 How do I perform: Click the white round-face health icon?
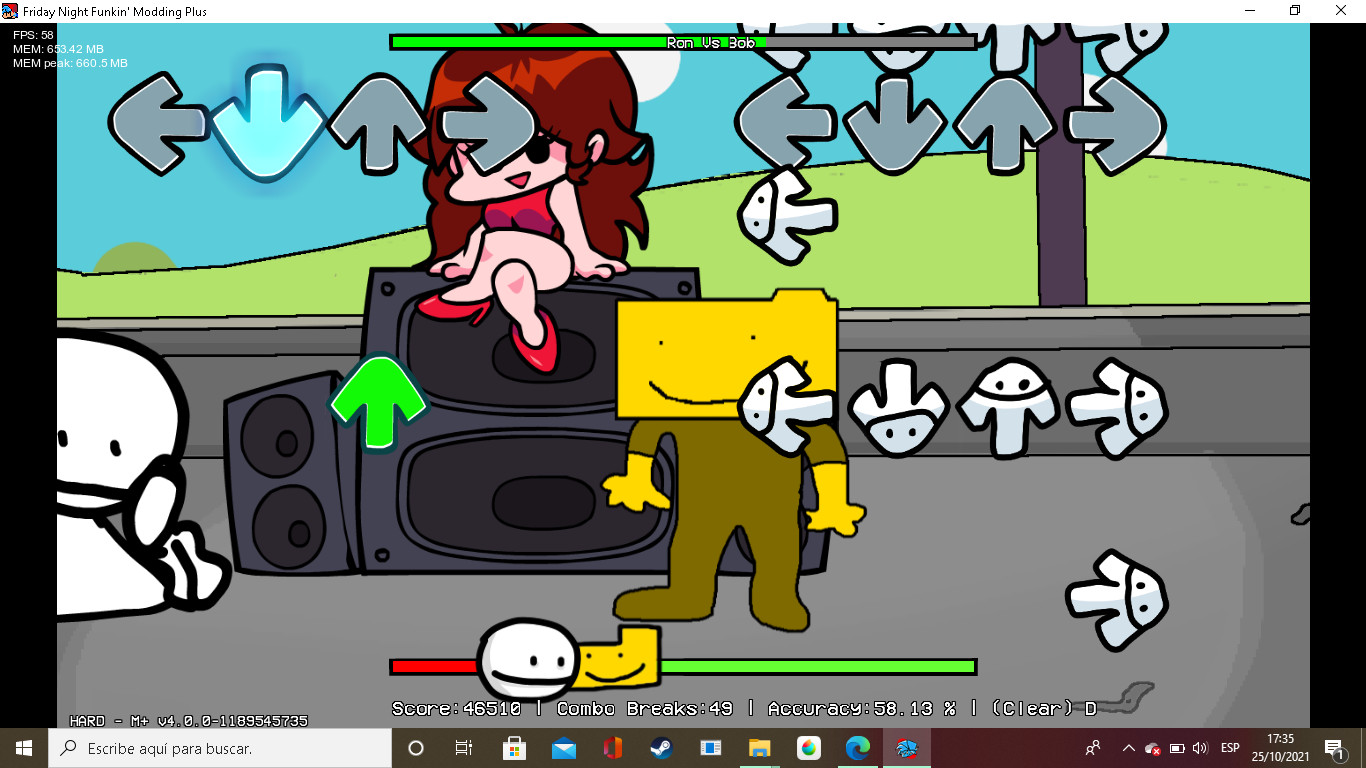click(527, 663)
